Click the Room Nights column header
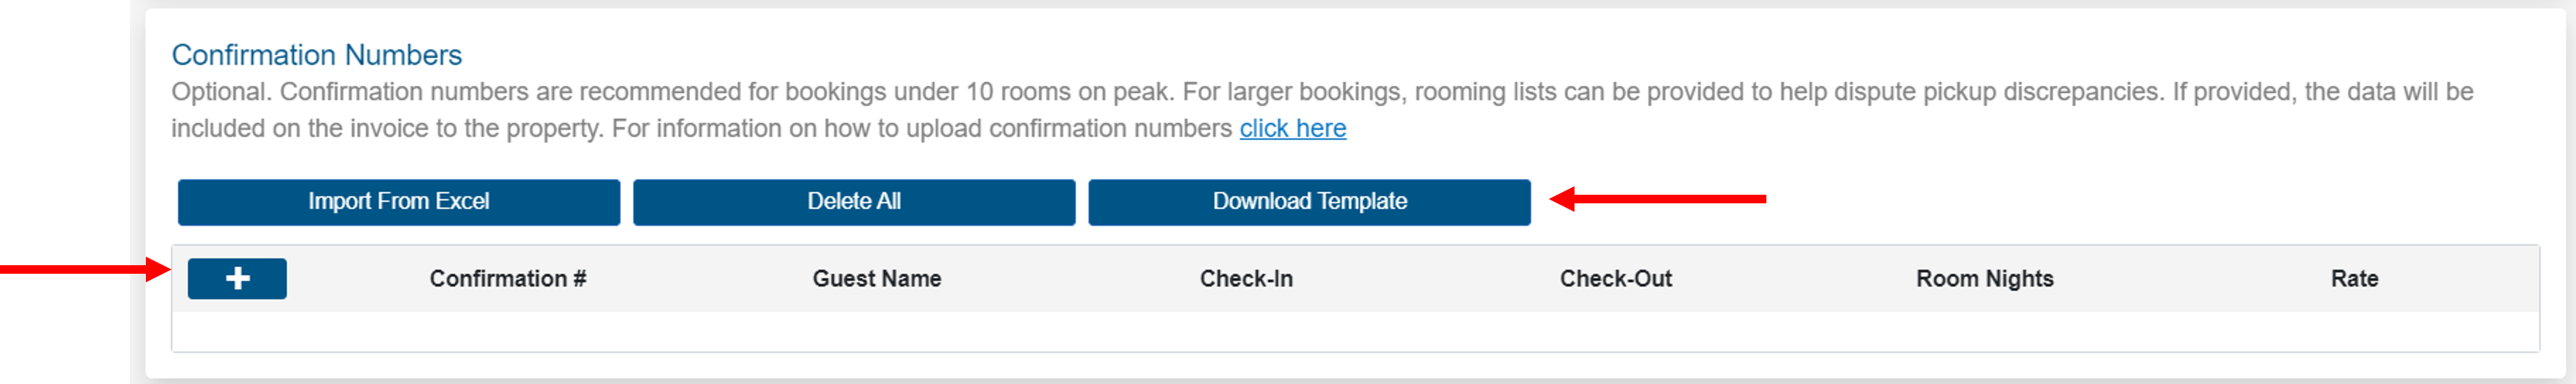This screenshot has height=384, width=2576. click(x=1984, y=279)
